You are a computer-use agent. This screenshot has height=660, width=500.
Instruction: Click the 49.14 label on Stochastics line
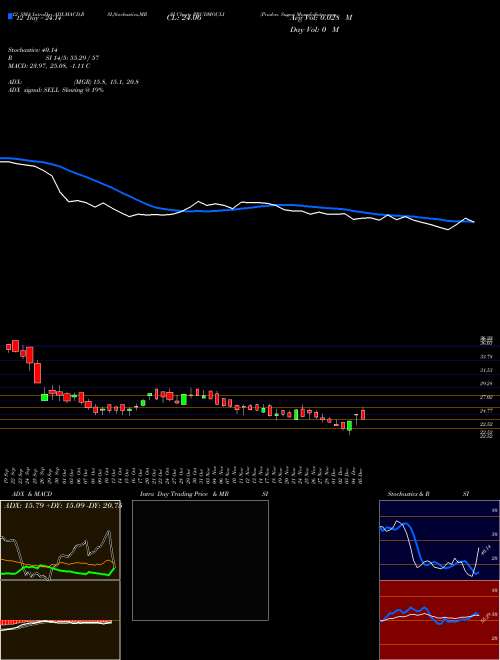click(486, 549)
